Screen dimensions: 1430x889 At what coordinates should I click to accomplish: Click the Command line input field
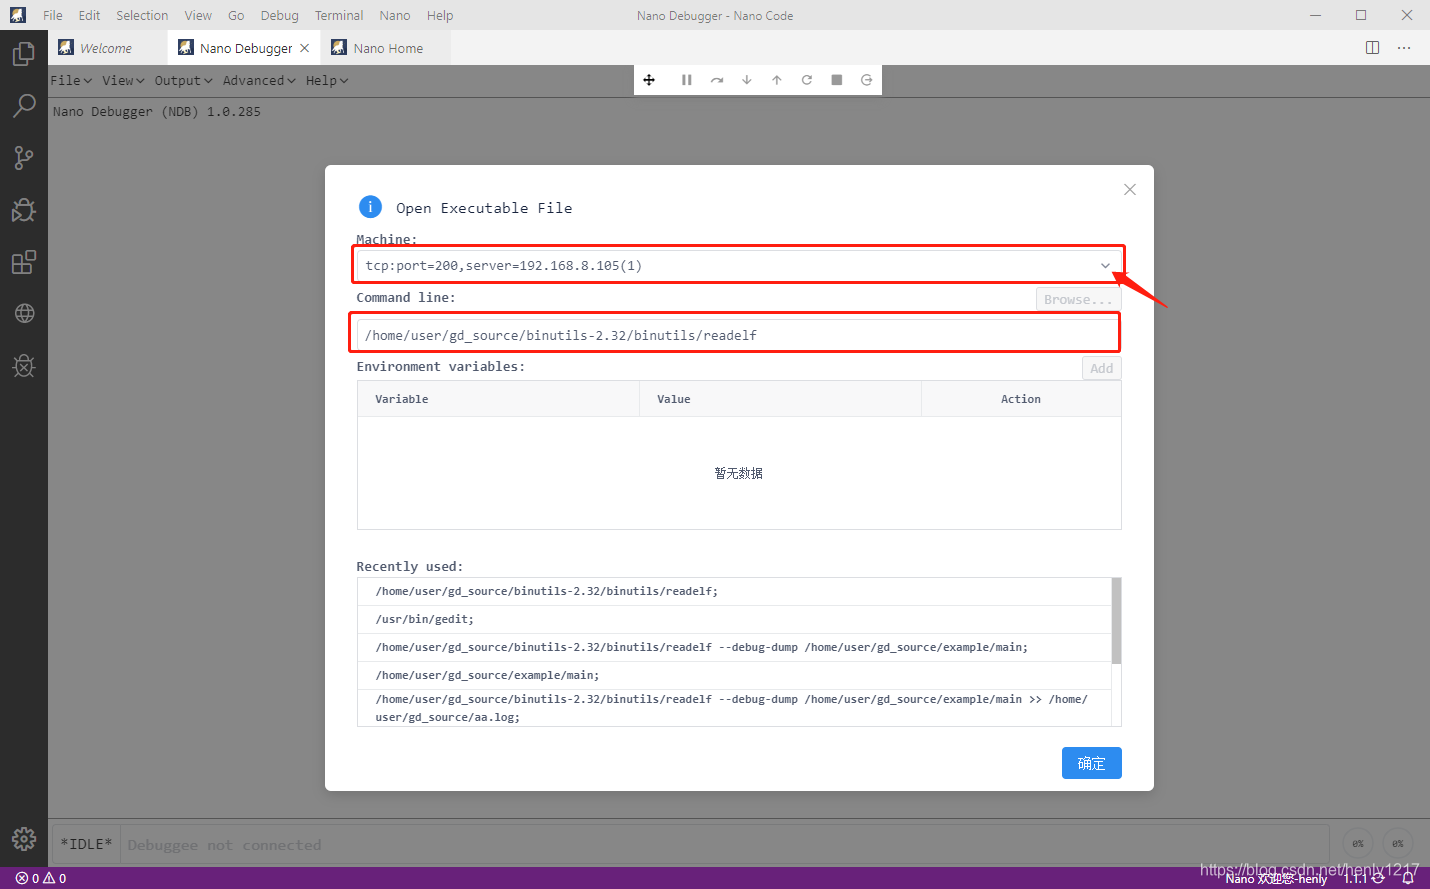click(x=738, y=335)
